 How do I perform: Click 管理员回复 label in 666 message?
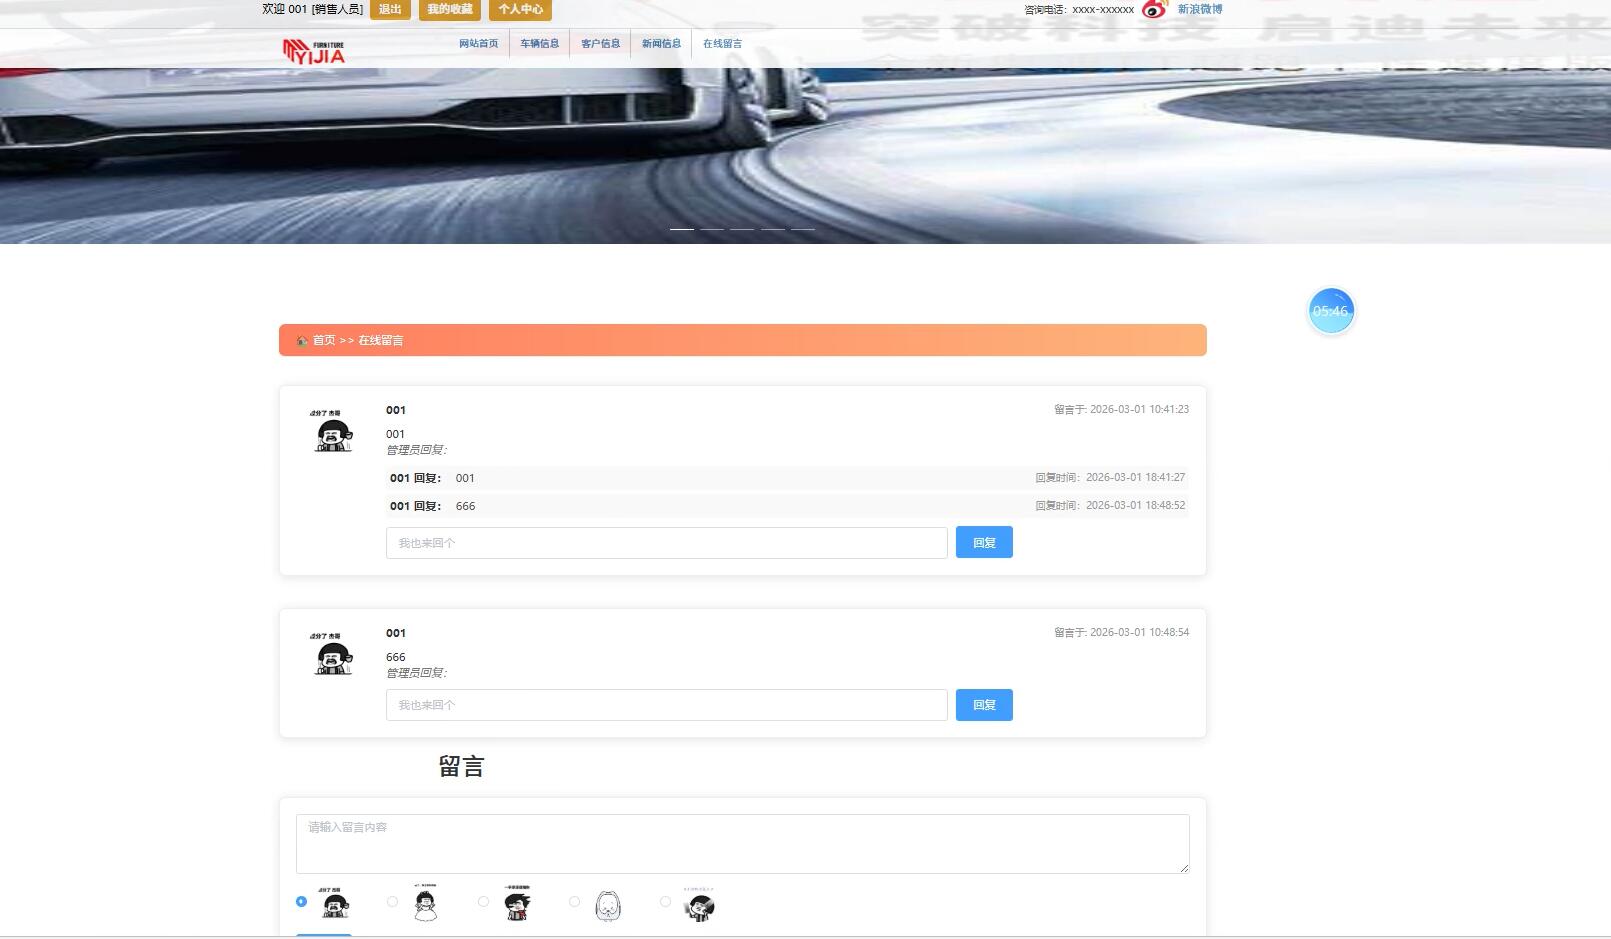pos(417,673)
